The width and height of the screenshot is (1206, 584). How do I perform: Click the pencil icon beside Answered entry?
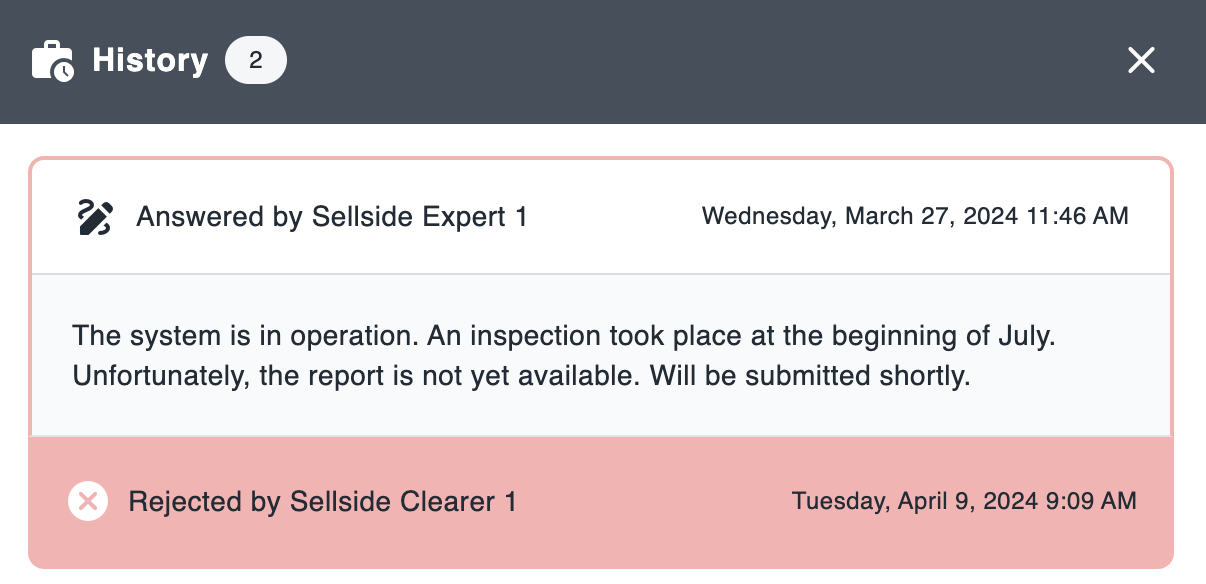coord(95,217)
